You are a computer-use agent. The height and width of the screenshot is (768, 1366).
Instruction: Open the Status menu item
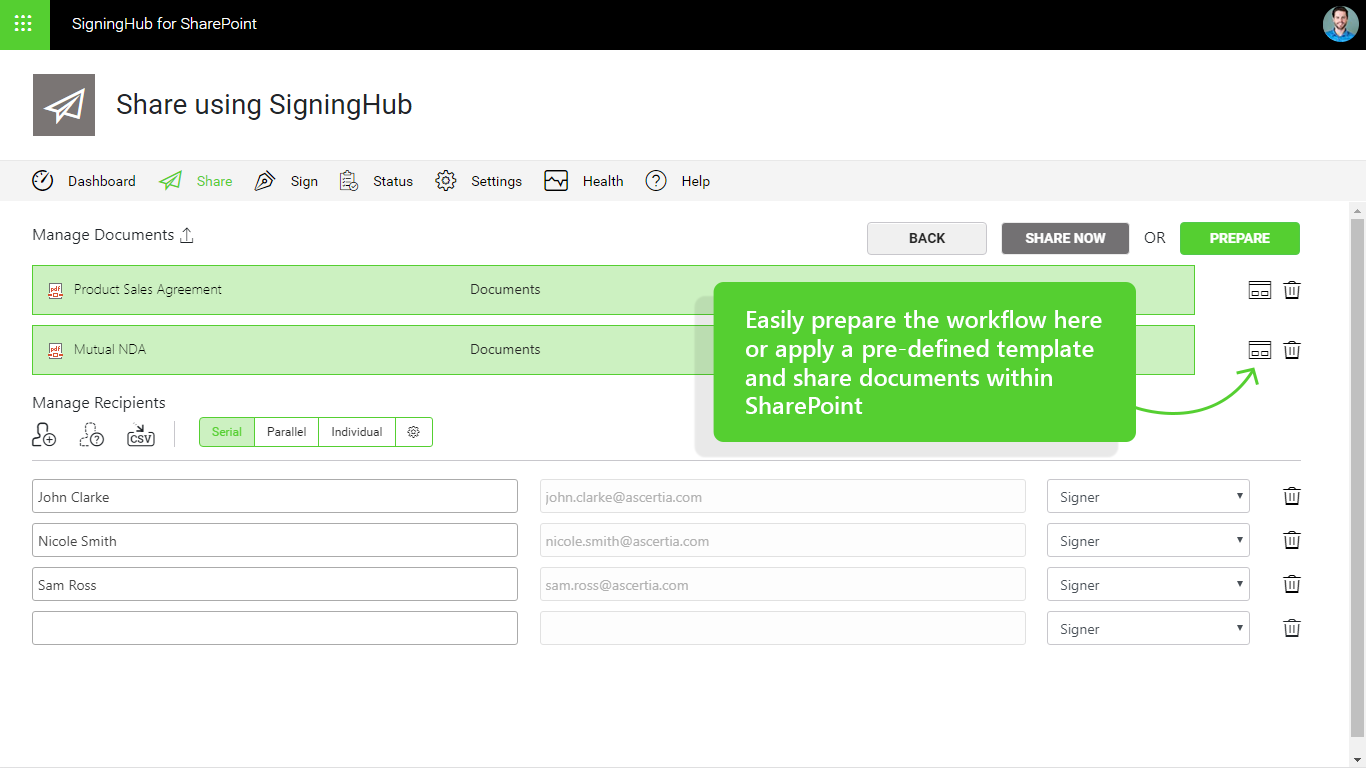pos(393,181)
